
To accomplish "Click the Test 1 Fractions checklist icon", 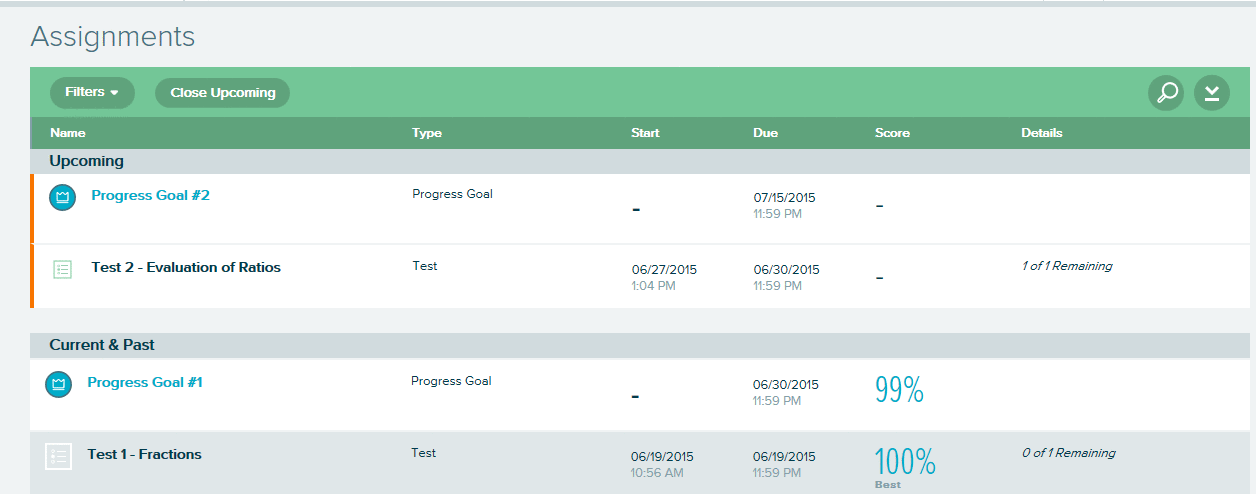I will coord(59,456).
